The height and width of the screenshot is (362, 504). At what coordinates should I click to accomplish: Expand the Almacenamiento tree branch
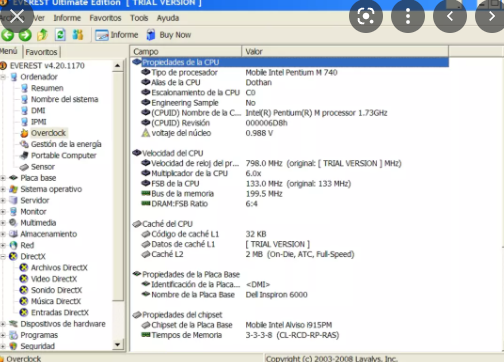(3, 234)
